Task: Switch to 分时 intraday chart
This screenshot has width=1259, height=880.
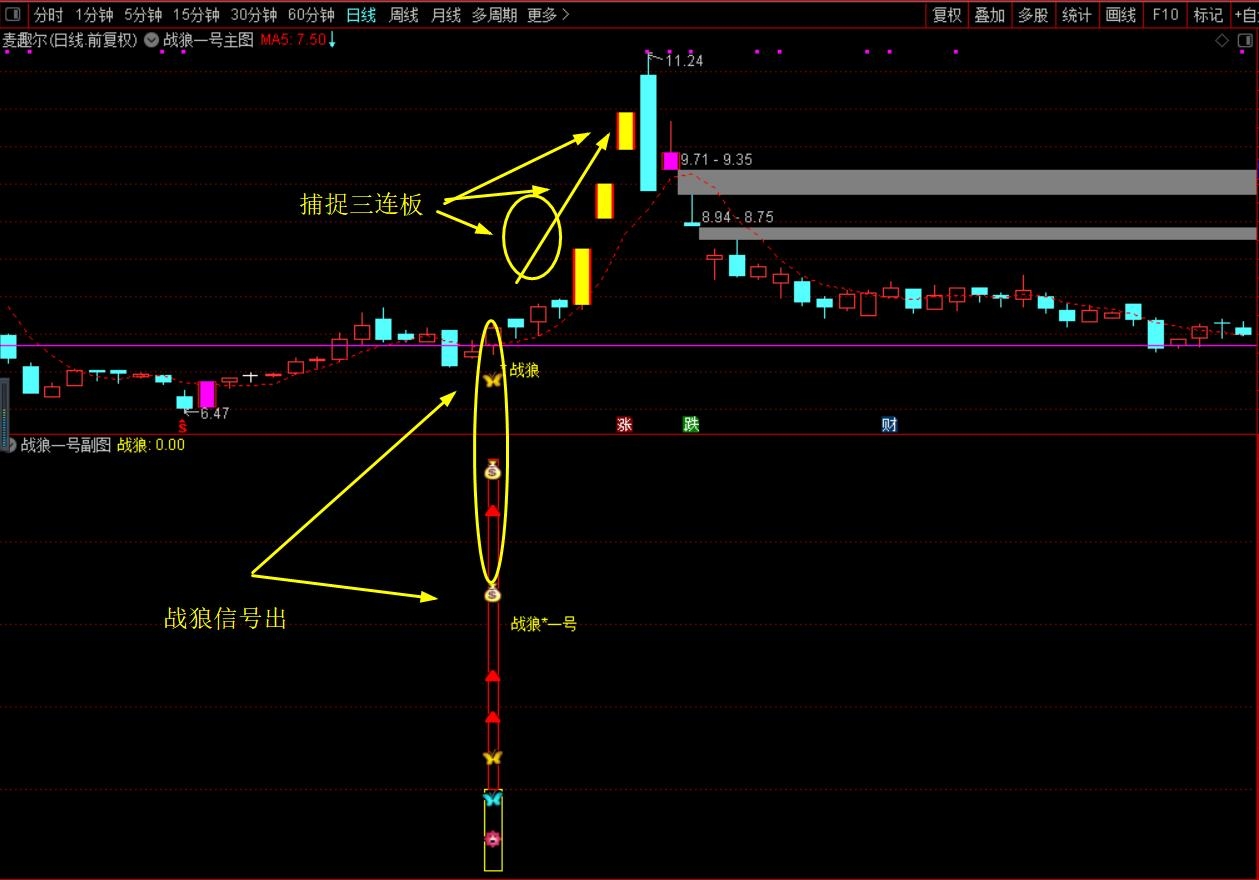Action: pos(48,15)
